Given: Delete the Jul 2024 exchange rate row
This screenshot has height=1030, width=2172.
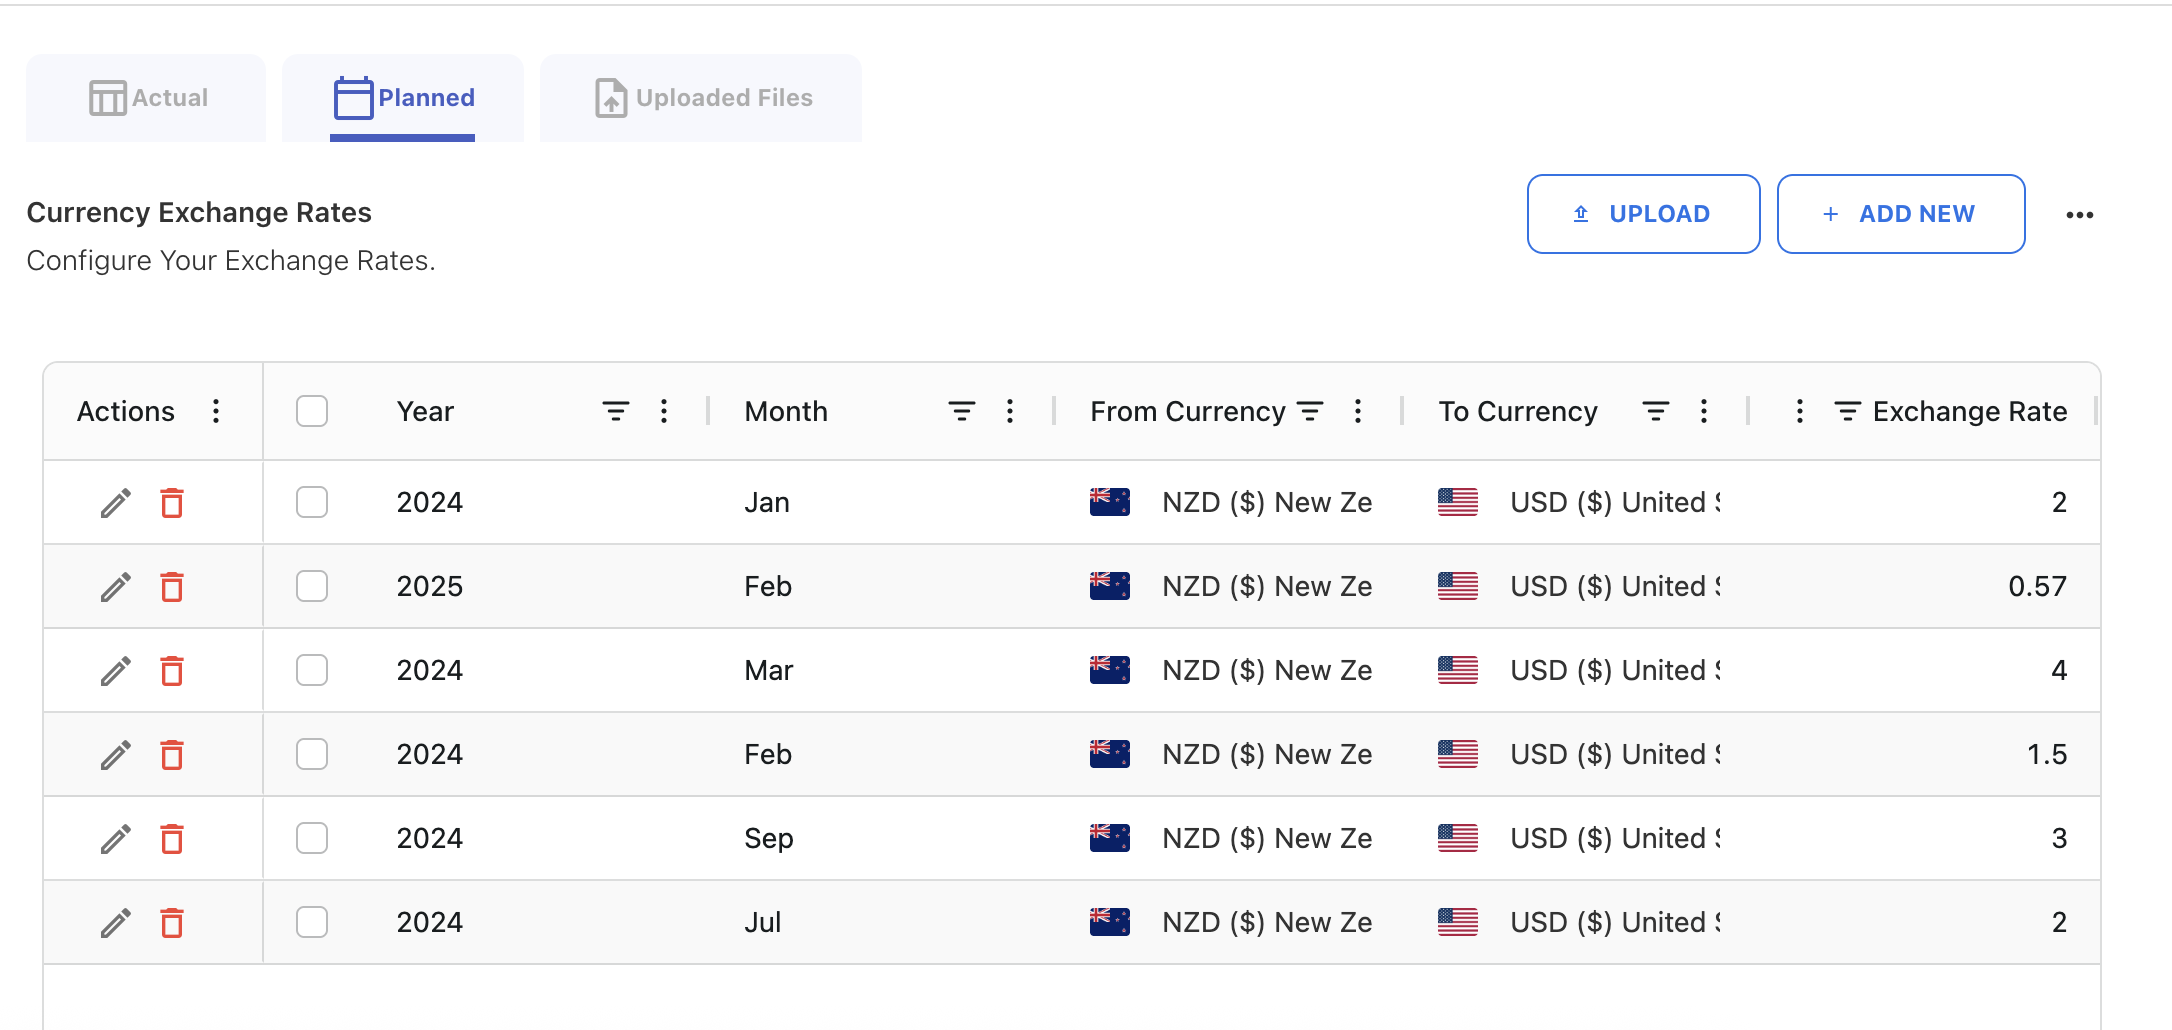Looking at the screenshot, I should coord(171,922).
